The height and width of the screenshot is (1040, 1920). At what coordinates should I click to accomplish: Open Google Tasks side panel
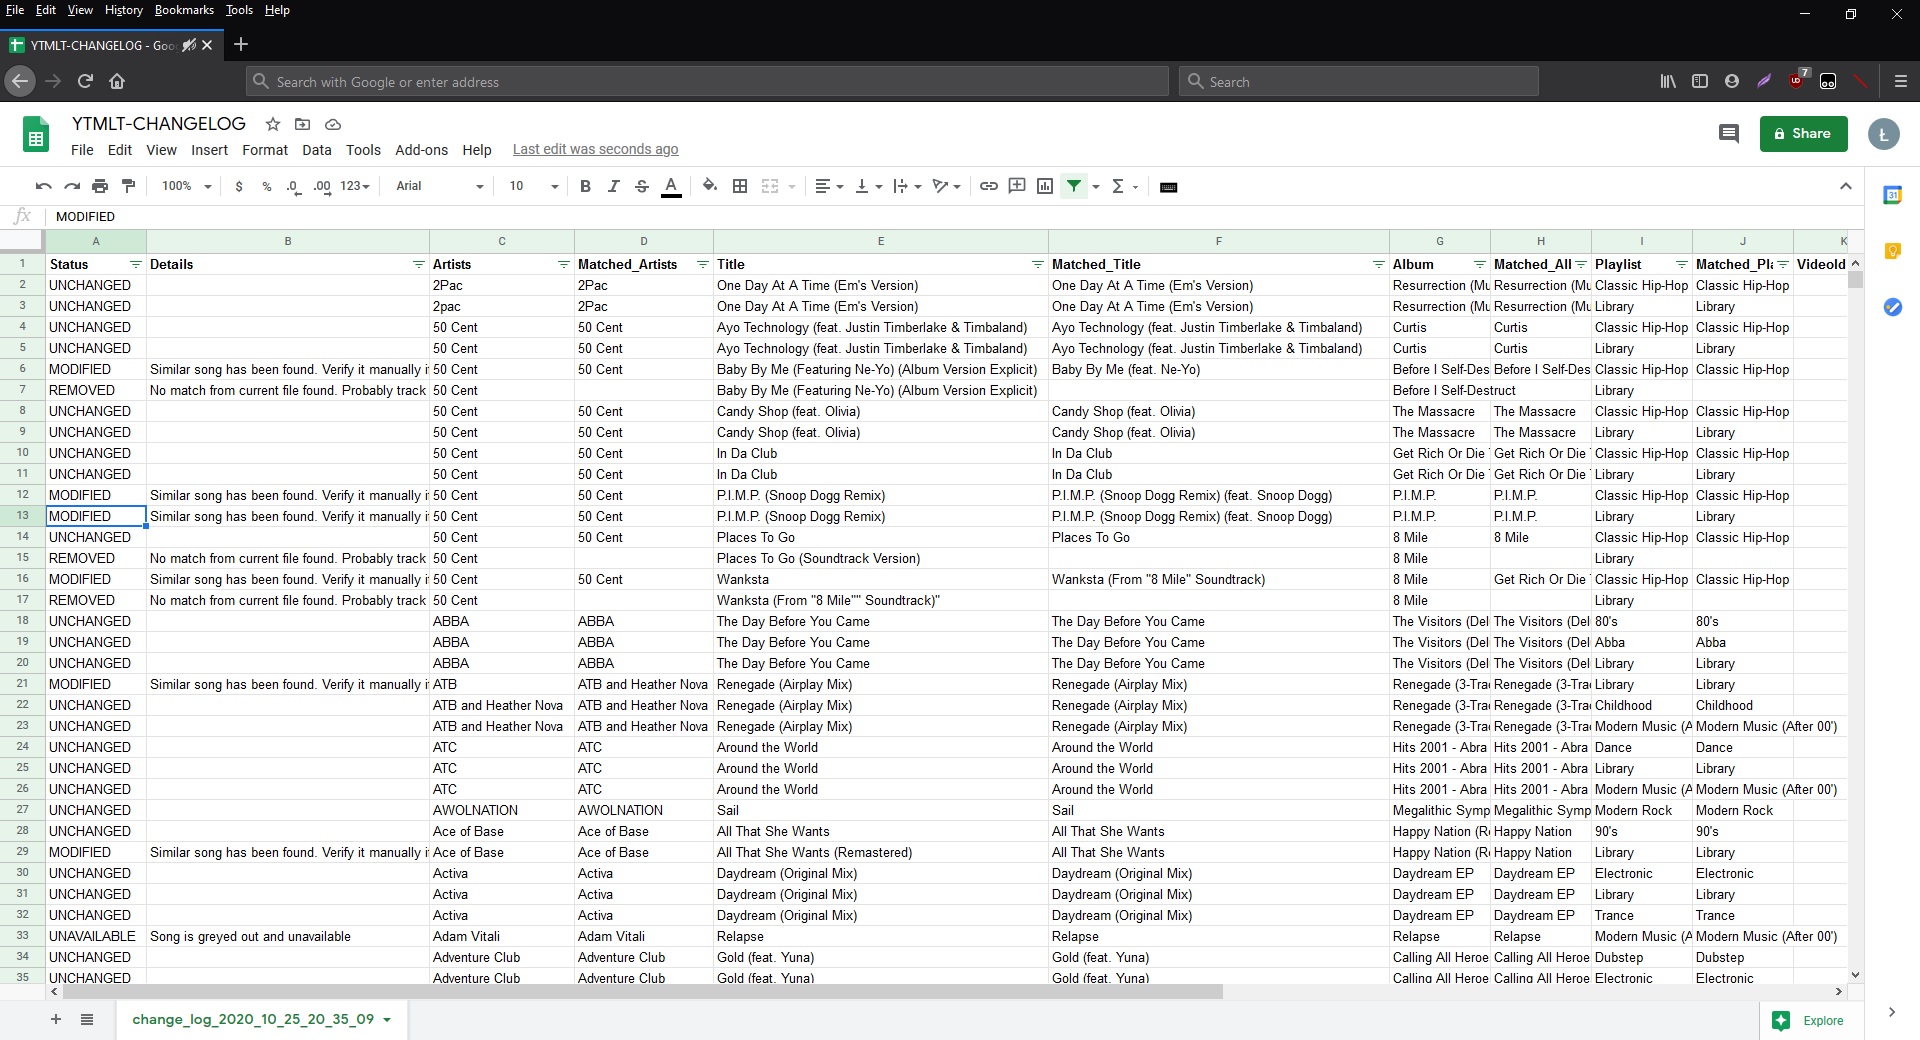click(1892, 307)
